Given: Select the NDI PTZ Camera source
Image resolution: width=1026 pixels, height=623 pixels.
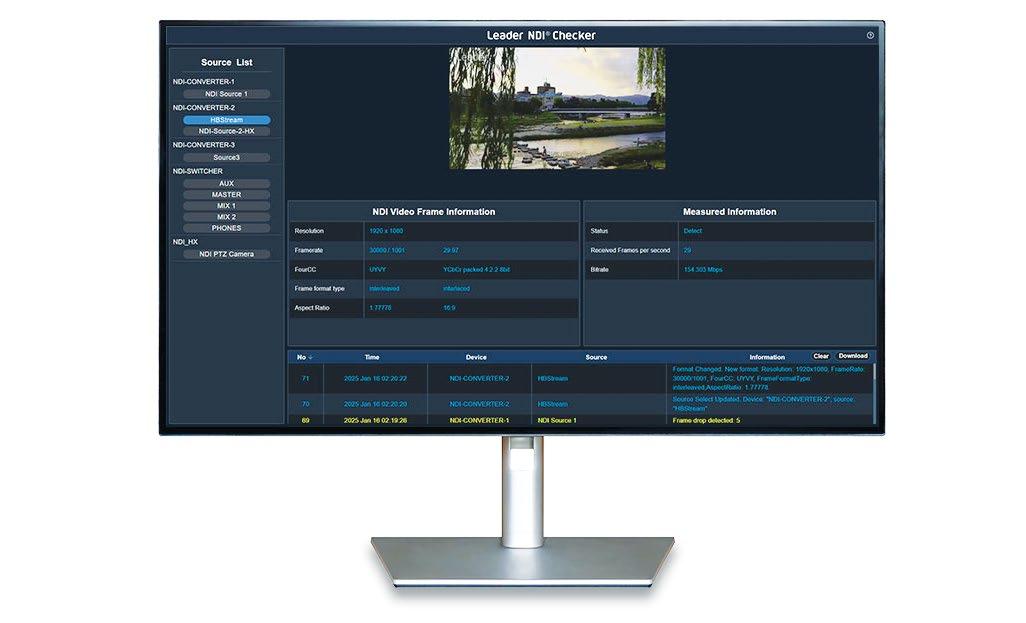Looking at the screenshot, I should click(x=226, y=254).
